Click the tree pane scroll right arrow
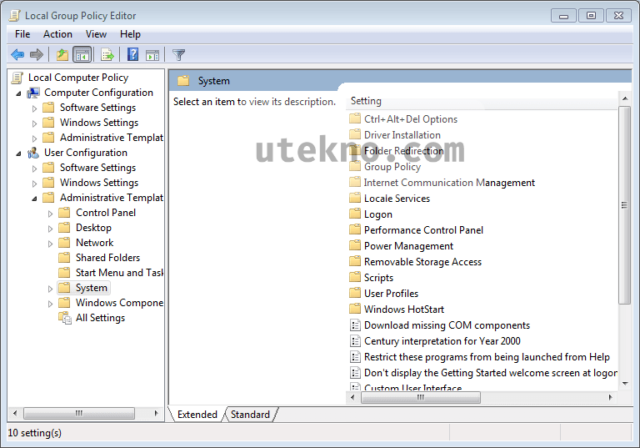This screenshot has width=640, height=448. coord(156,413)
